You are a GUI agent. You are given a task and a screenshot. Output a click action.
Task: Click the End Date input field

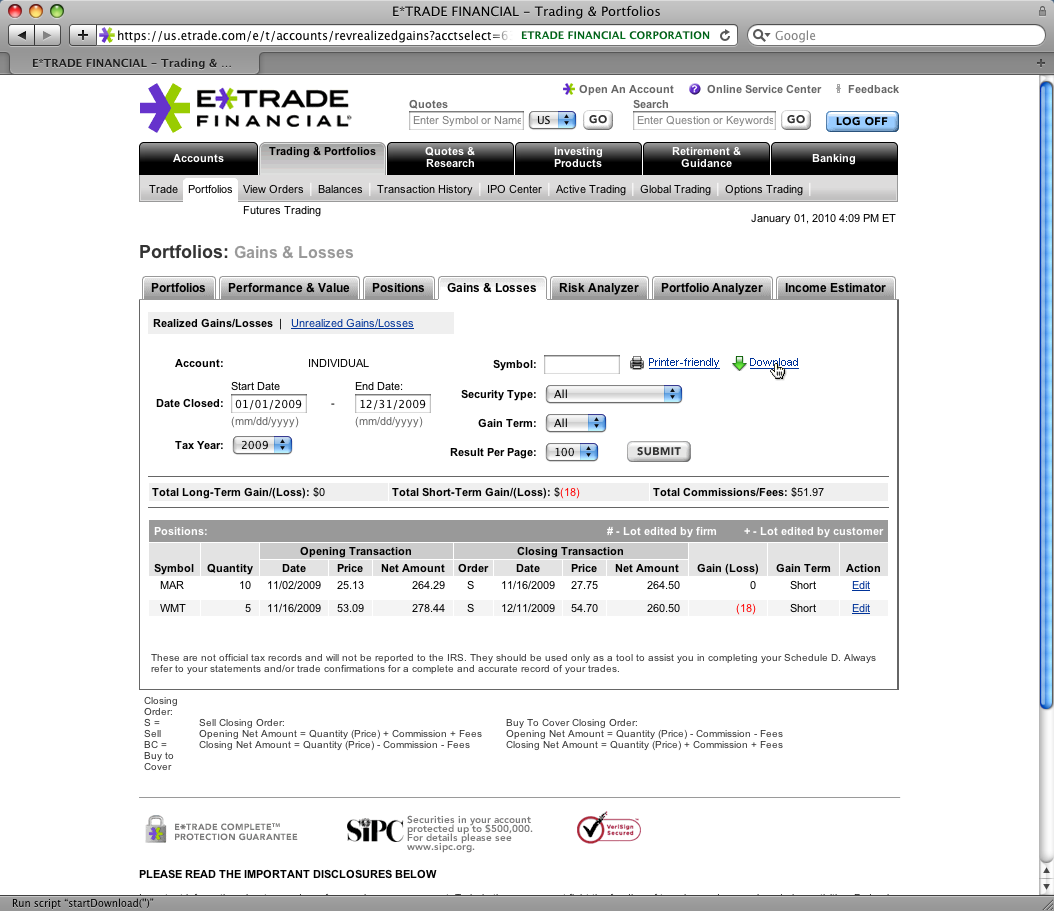click(393, 404)
